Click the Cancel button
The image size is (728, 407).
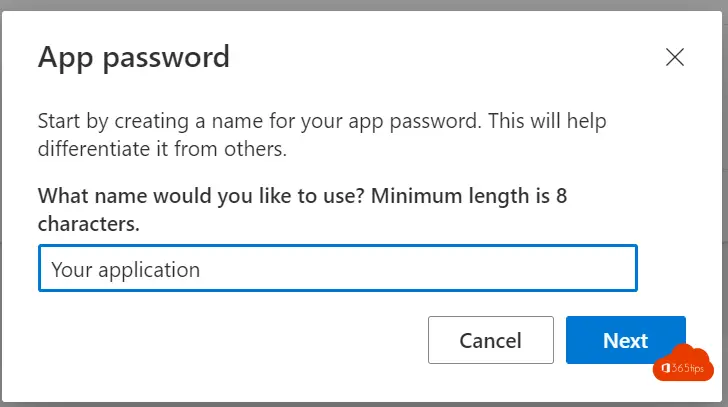point(491,340)
